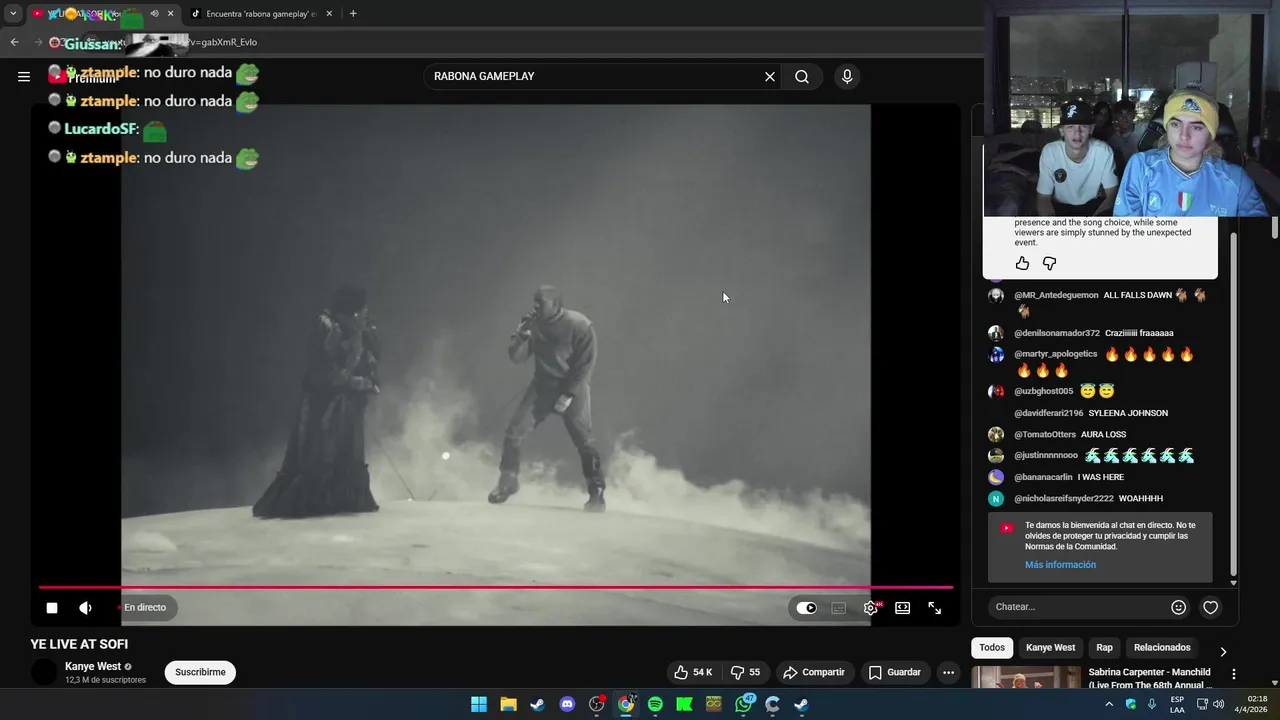Mute the video player volume
Image resolution: width=1280 pixels, height=720 pixels.
[x=86, y=608]
